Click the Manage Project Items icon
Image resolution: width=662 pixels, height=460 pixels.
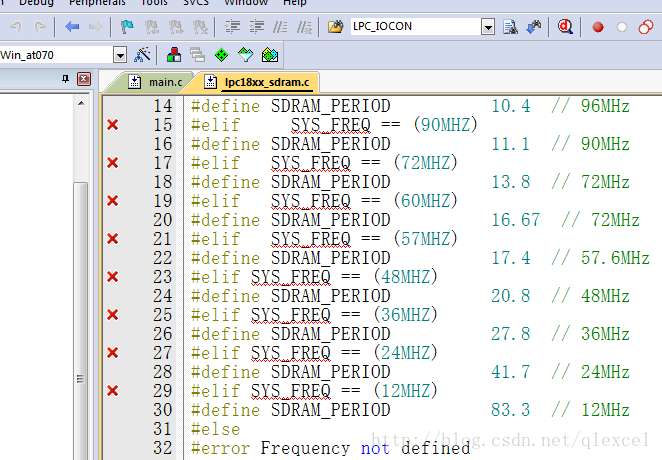(174, 54)
